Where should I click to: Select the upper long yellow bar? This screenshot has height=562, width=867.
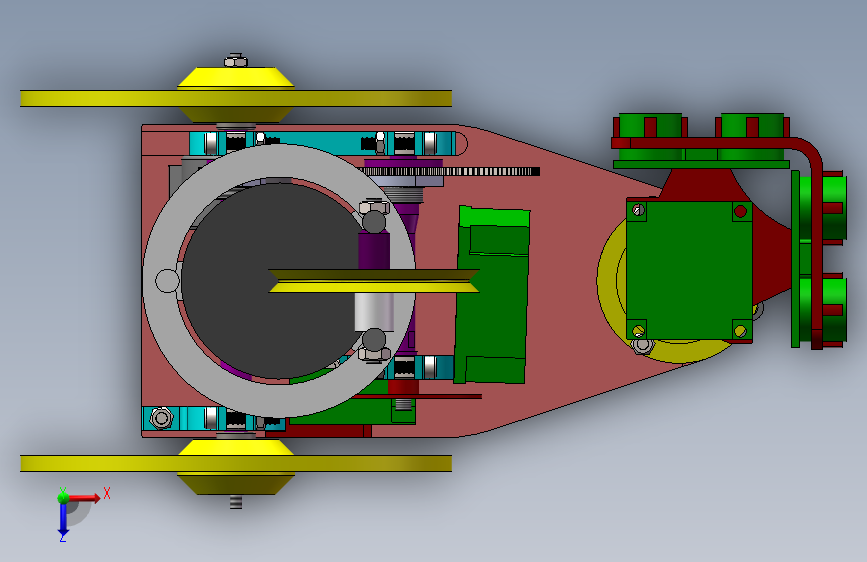(x=236, y=98)
